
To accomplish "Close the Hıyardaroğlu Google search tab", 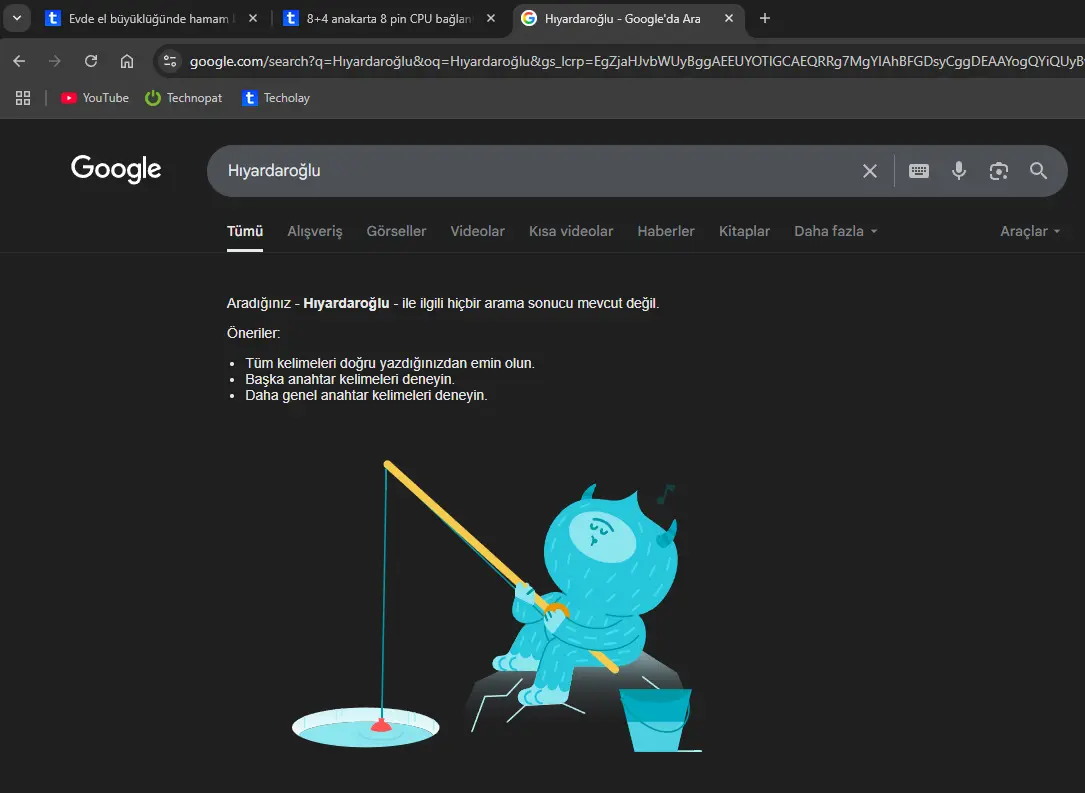I will pos(729,19).
